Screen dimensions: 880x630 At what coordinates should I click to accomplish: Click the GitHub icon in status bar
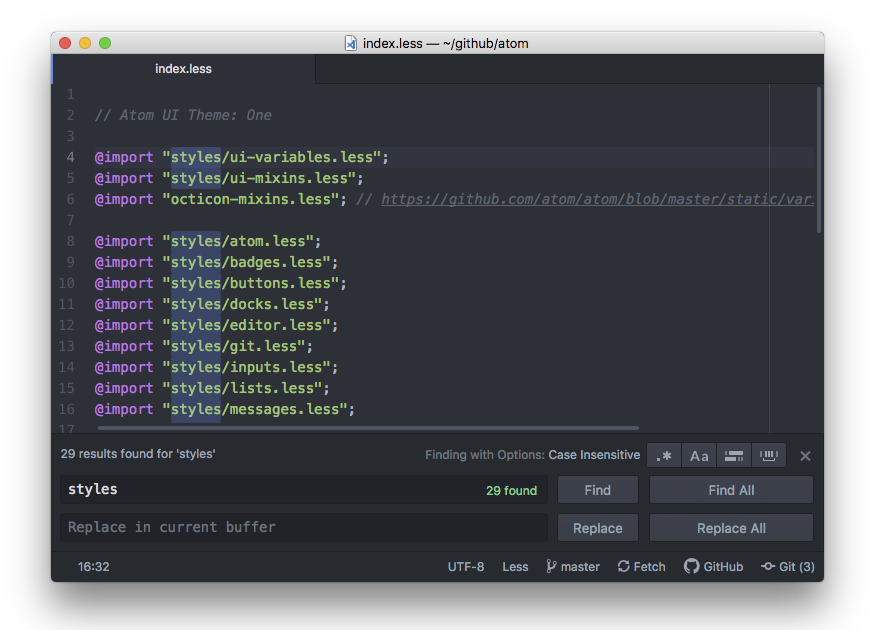coord(691,566)
